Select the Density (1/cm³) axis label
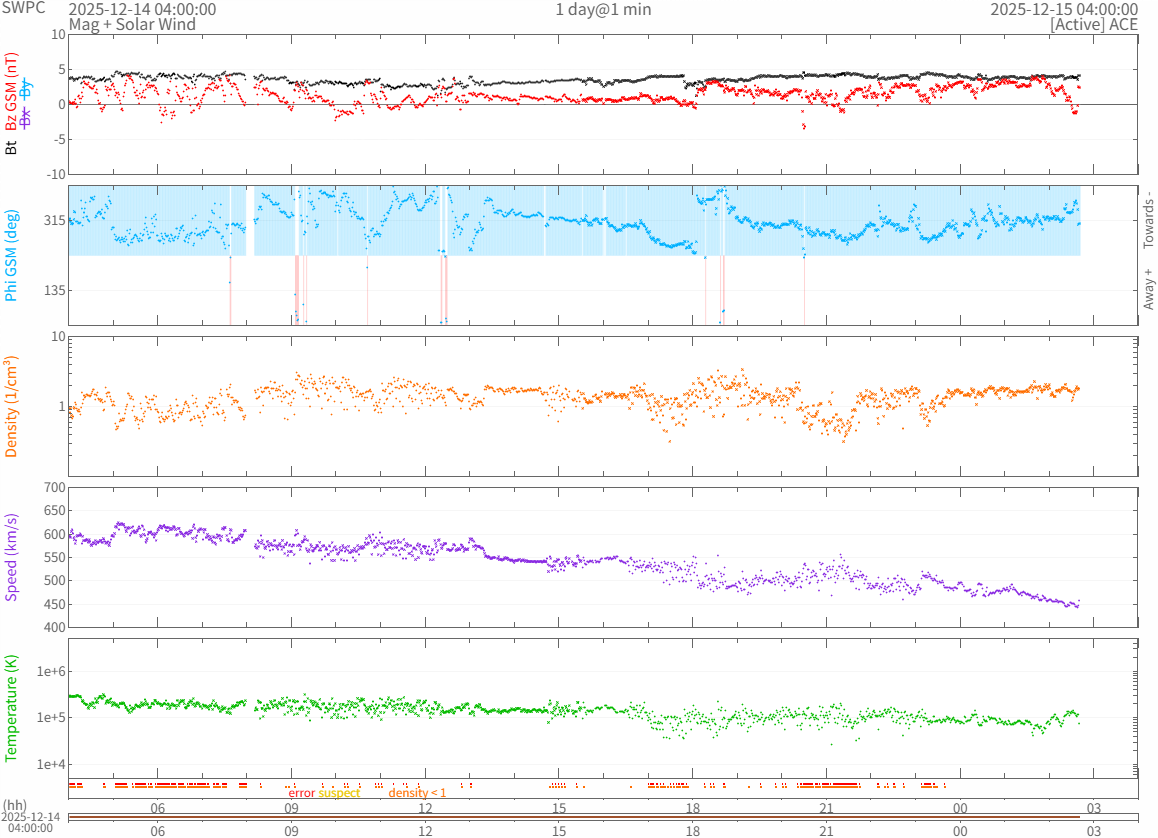Viewport: 1158px width, 838px height. 12,407
